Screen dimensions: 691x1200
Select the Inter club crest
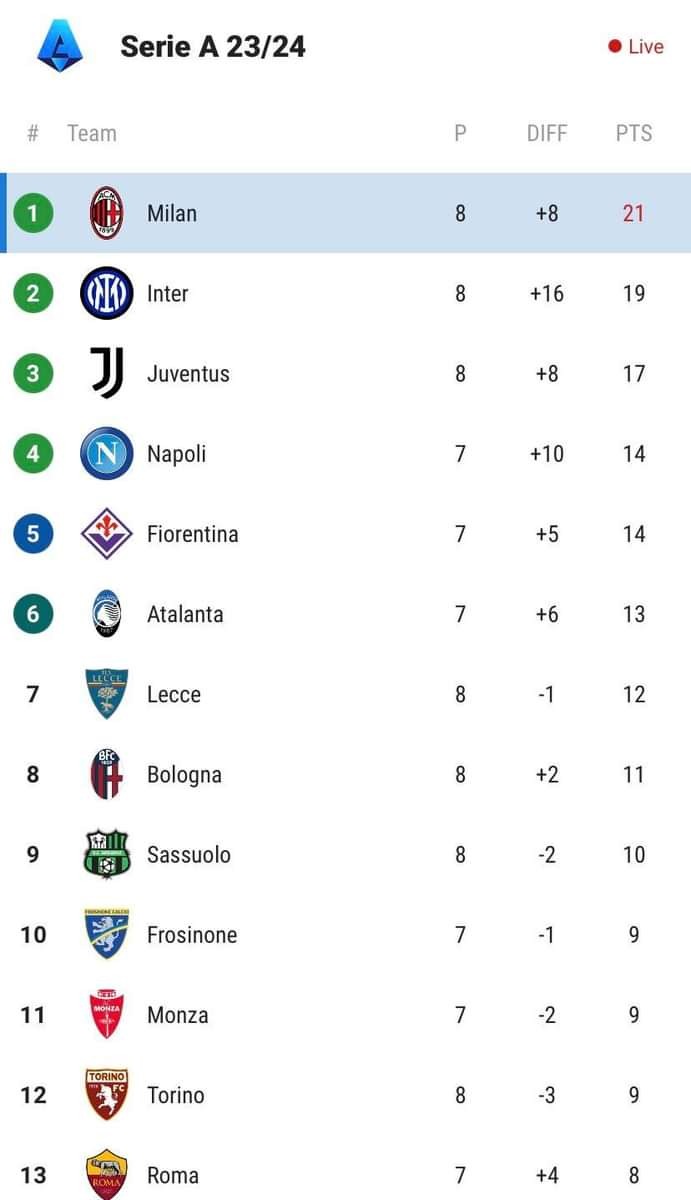coord(106,293)
